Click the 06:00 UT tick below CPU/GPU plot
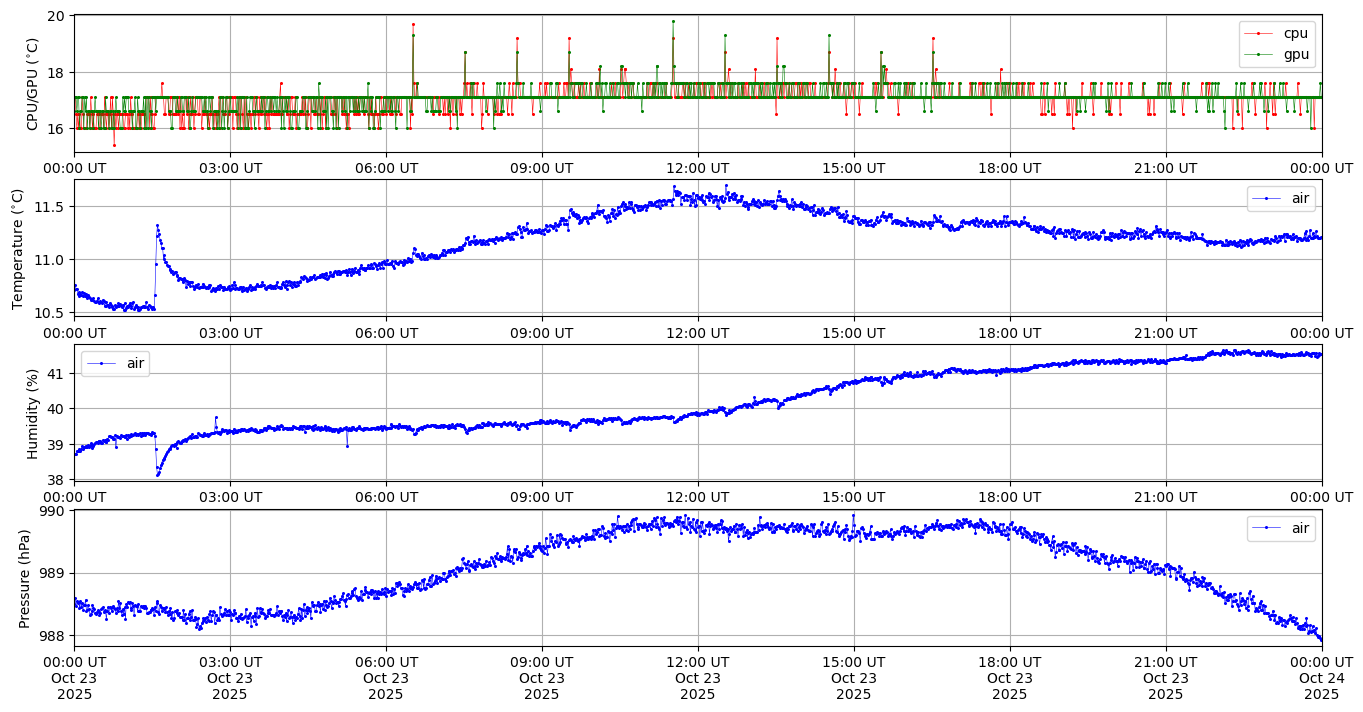 click(x=386, y=168)
